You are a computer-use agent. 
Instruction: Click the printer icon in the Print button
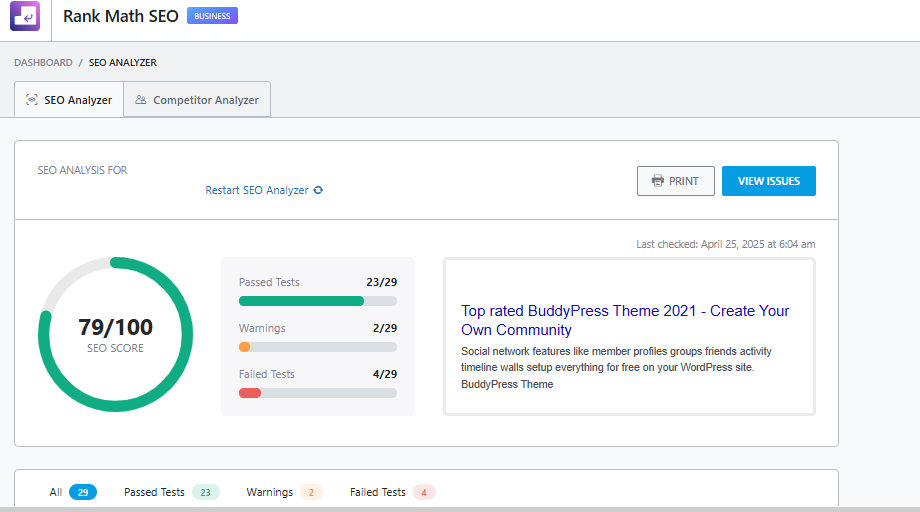coord(658,181)
